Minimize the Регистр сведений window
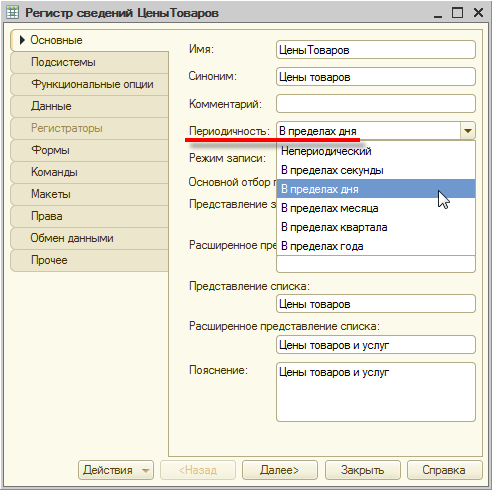This screenshot has width=492, height=490. pyautogui.click(x=438, y=13)
